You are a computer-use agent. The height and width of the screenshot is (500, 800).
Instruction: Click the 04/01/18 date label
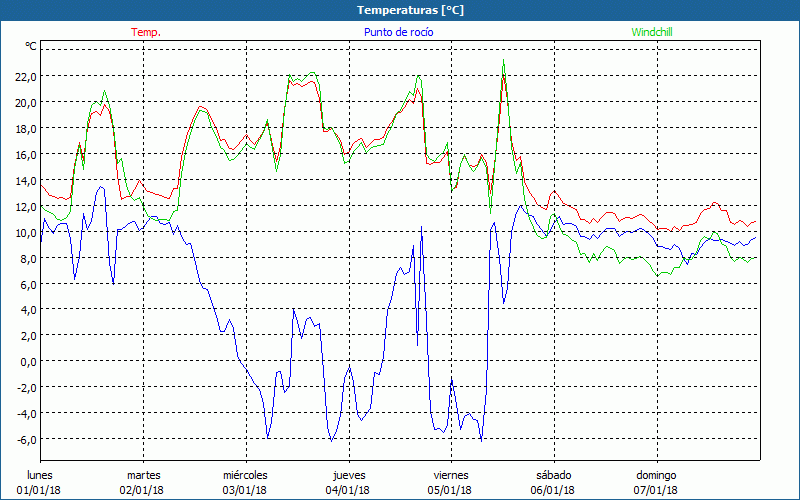(347, 490)
